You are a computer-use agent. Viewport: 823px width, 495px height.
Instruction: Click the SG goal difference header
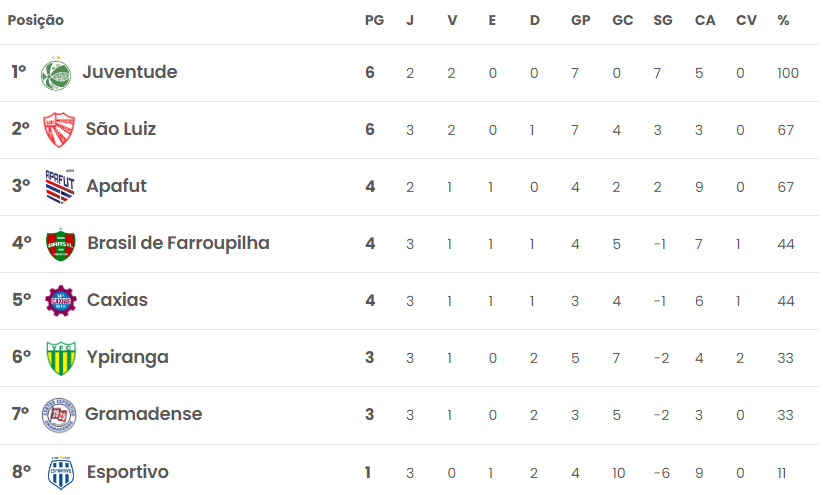tap(663, 20)
